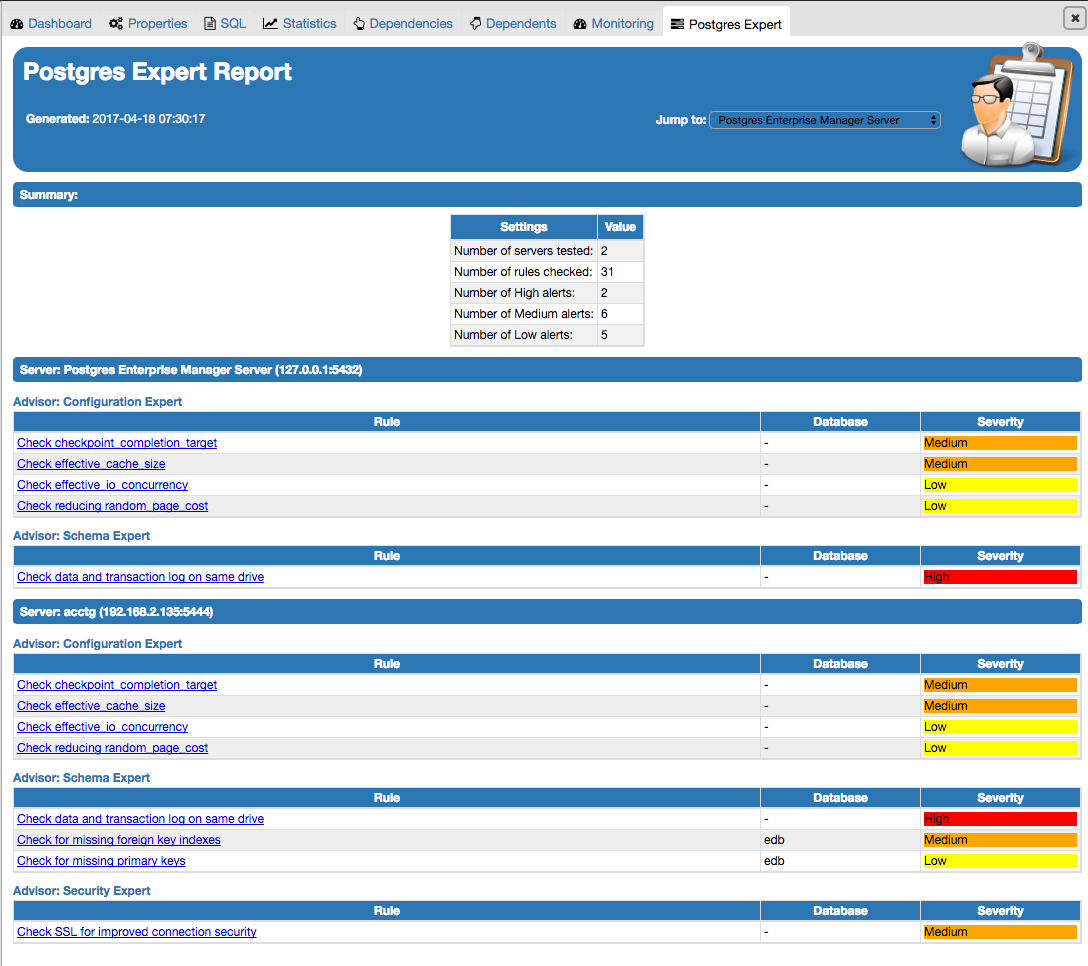Click the yellow Low severity for missing primary keys
1088x966 pixels.
(x=1000, y=861)
